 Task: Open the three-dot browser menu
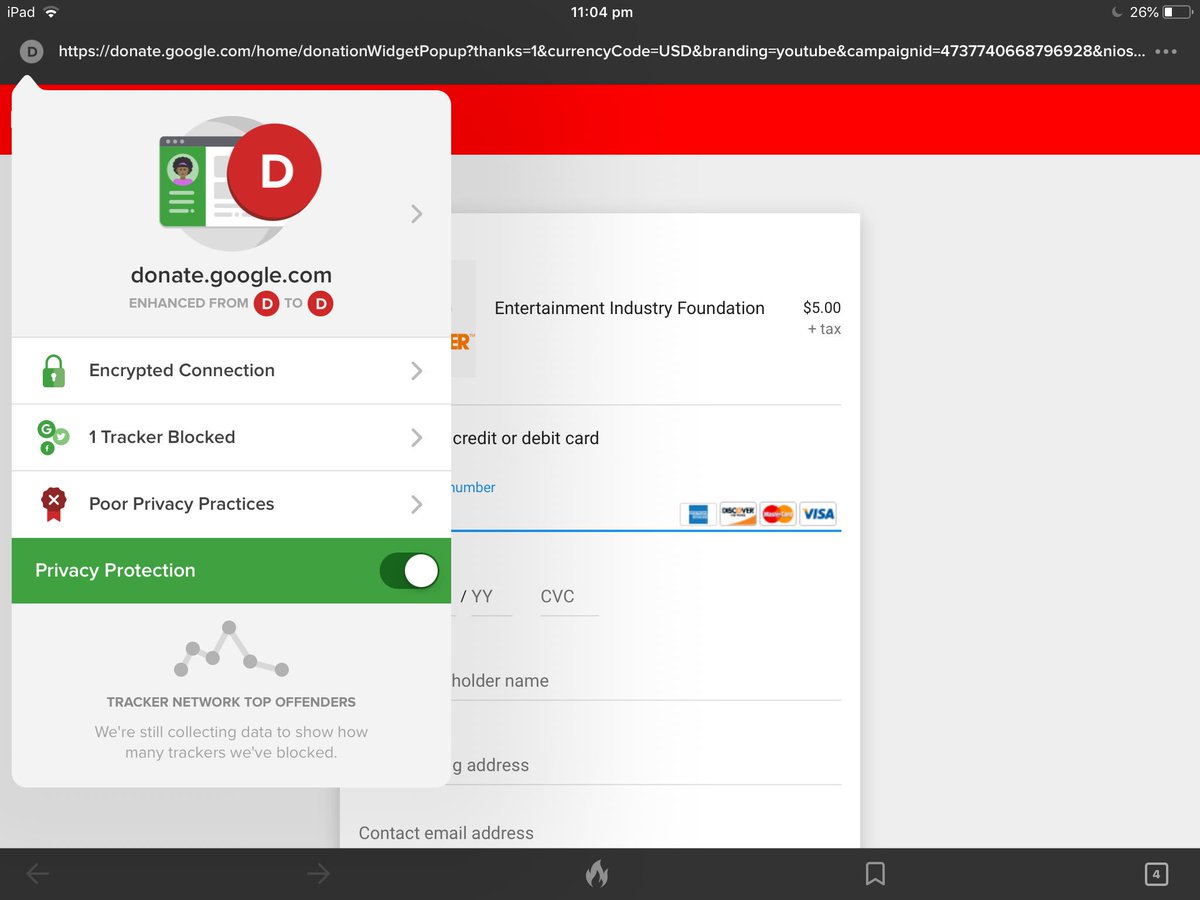pyautogui.click(x=1165, y=51)
